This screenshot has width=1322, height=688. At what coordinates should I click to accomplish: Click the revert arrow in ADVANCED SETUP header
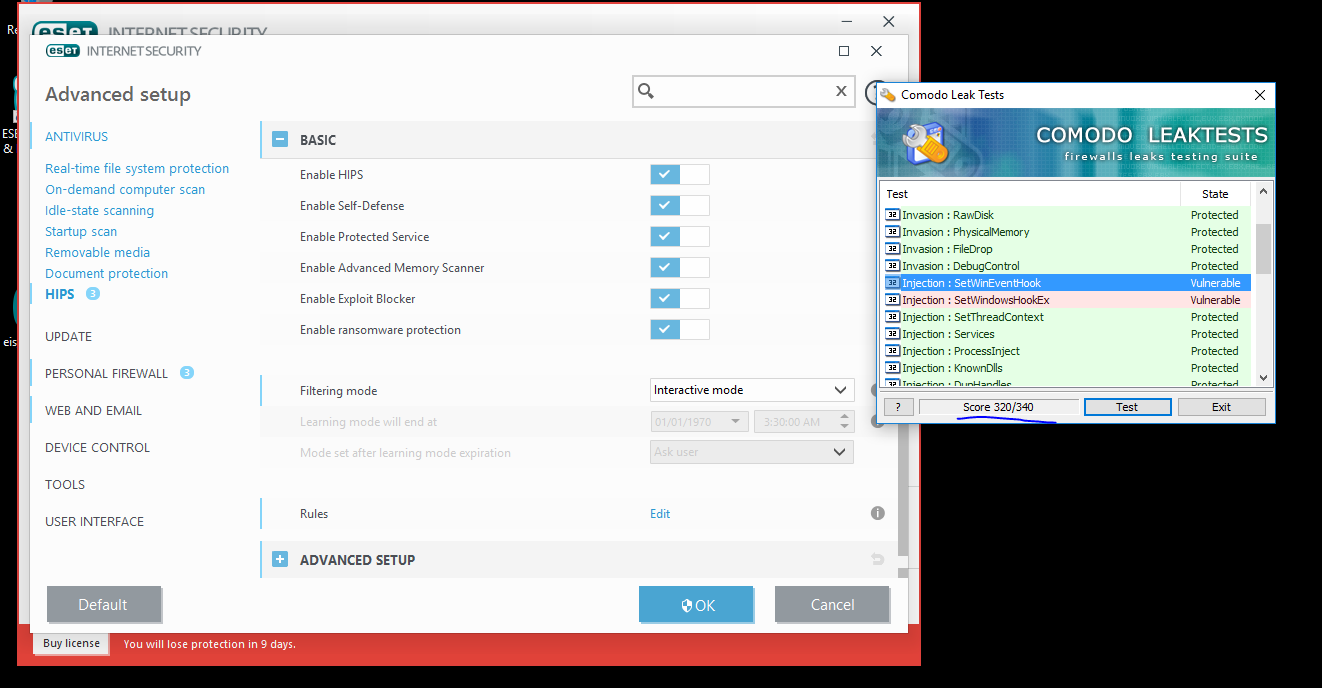point(878,560)
